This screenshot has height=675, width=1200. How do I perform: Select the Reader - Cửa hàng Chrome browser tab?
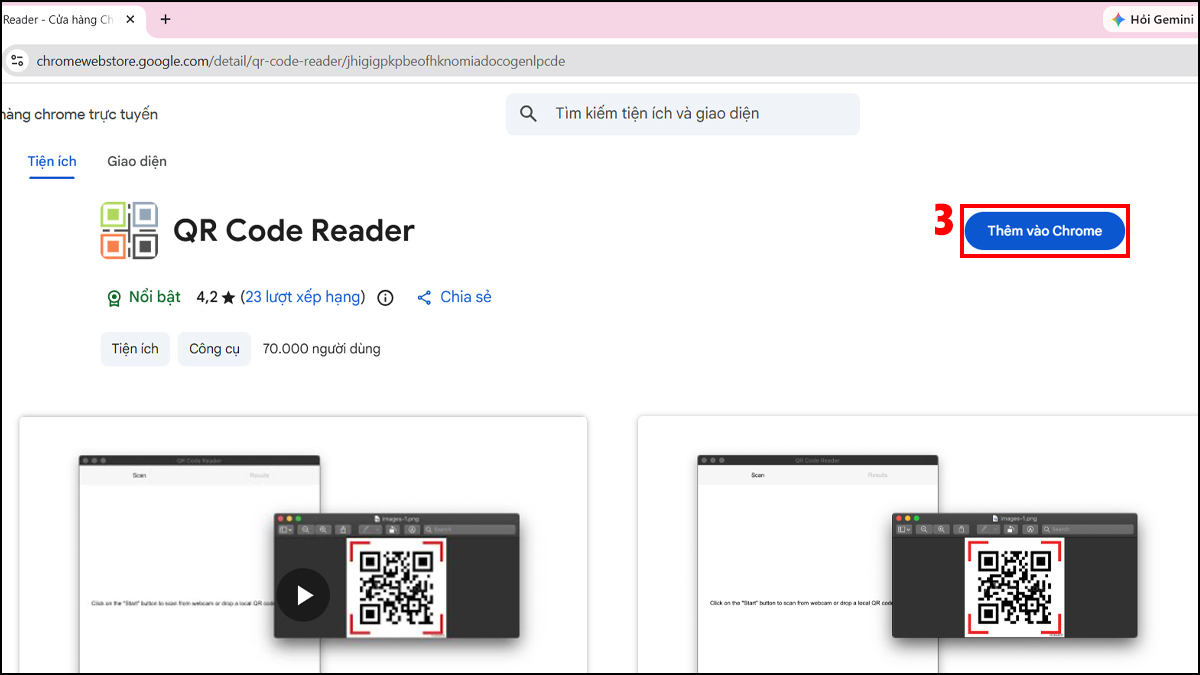pos(73,19)
